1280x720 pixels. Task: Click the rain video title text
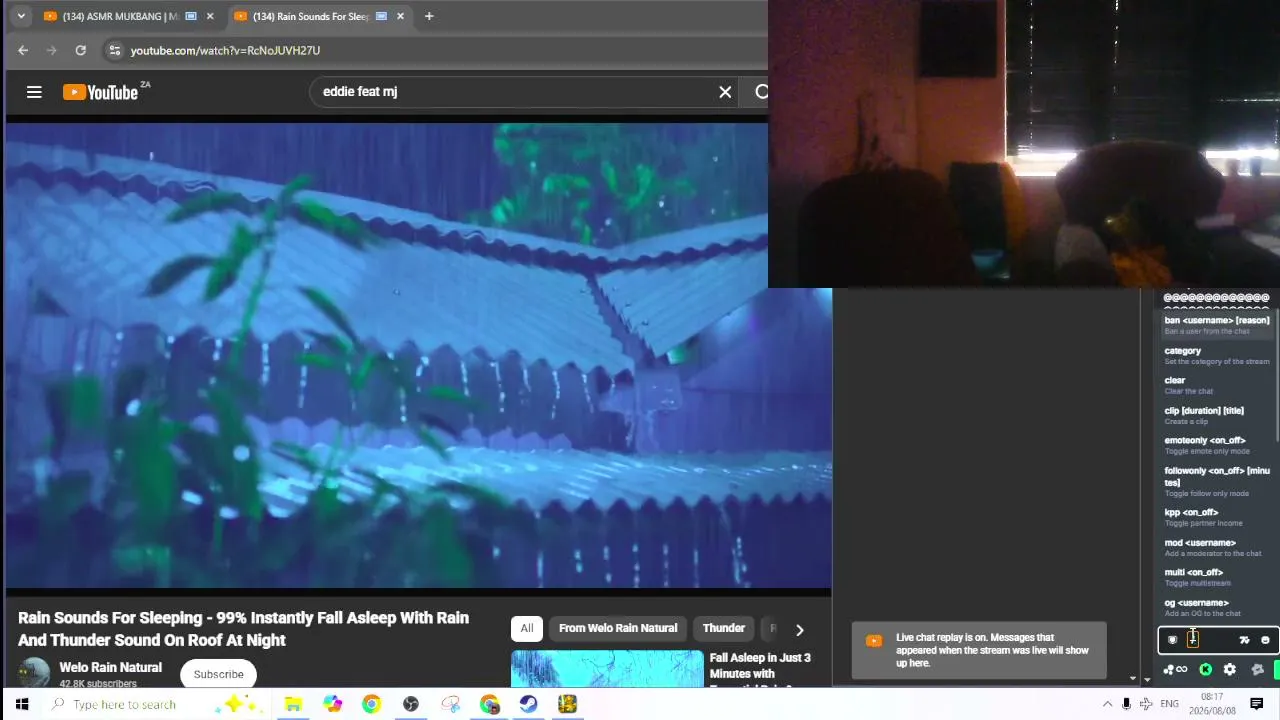(243, 629)
